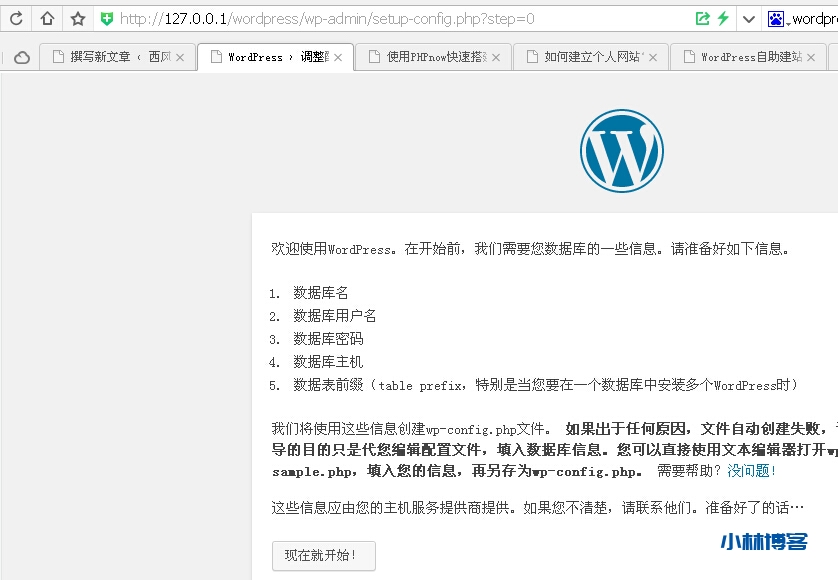Go to the browser home page

tap(47, 19)
